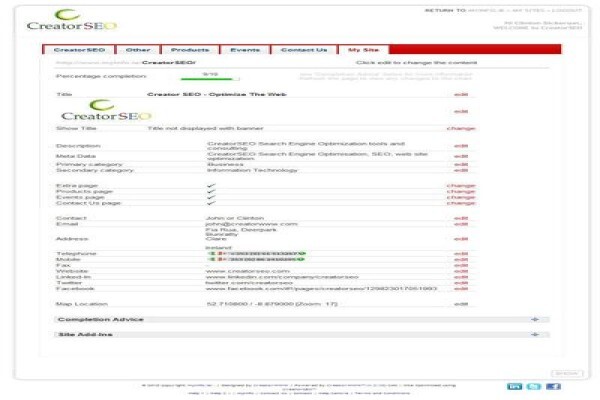Click the CreatorSEO logo in the header
The image size is (600, 400).
click(72, 20)
